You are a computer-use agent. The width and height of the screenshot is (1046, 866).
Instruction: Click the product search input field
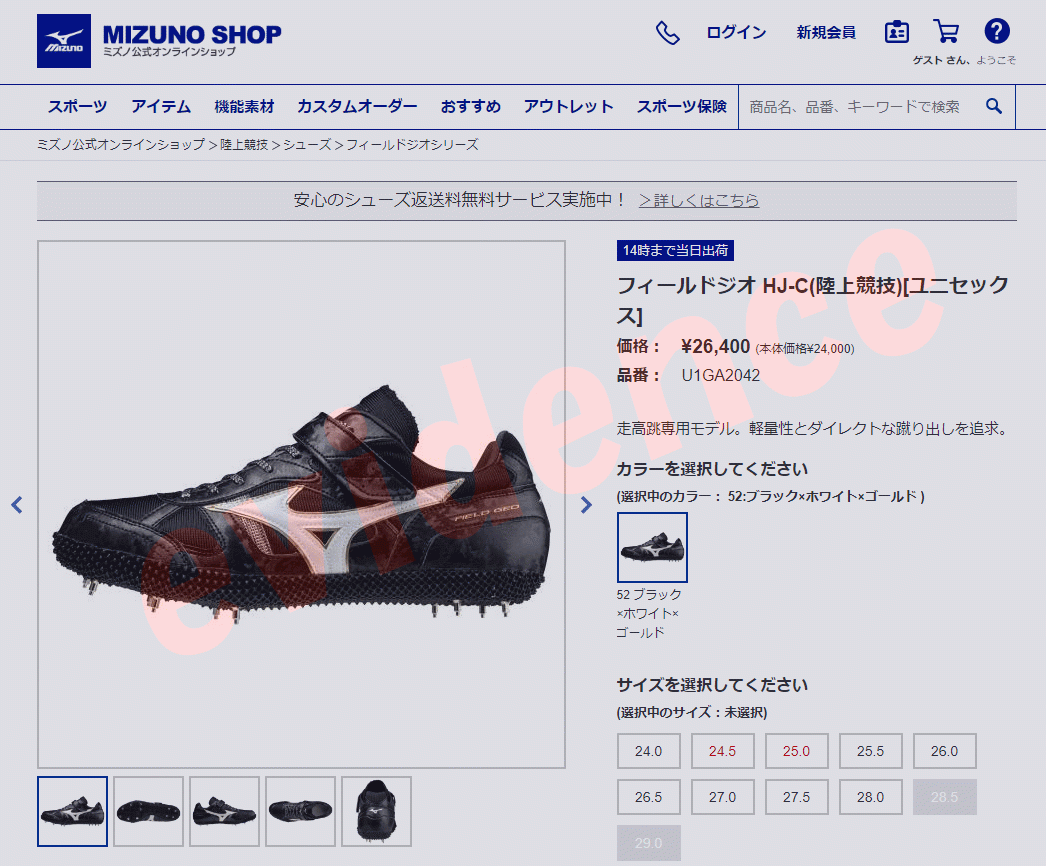point(861,107)
